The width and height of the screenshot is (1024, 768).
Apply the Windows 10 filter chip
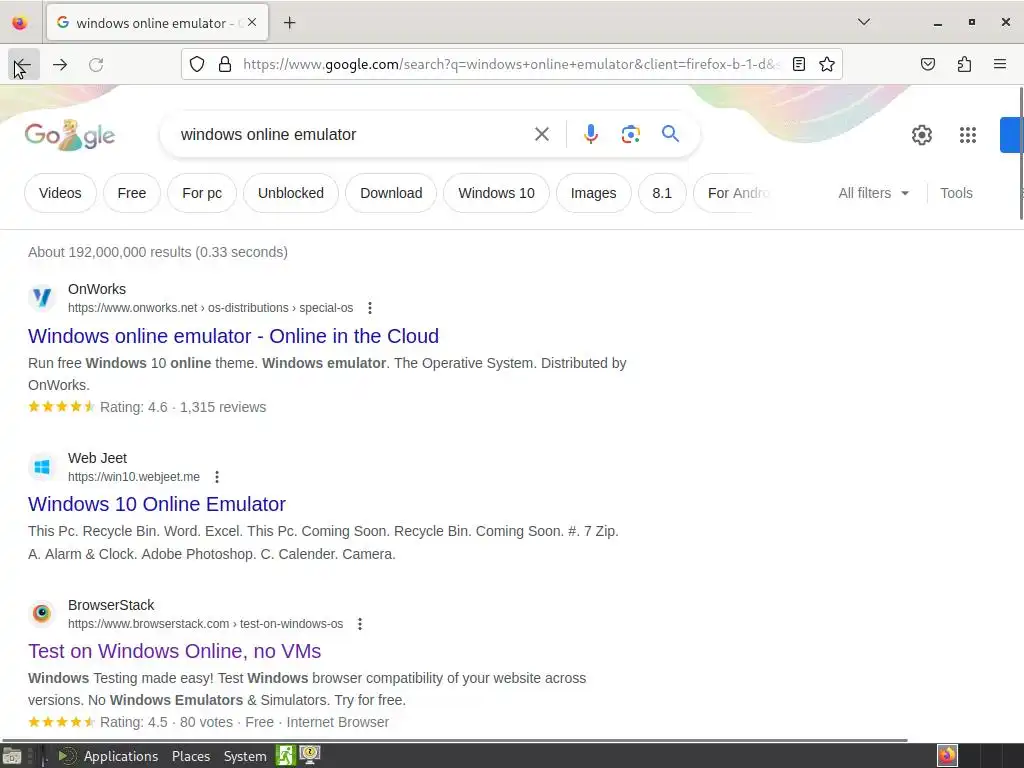click(x=496, y=193)
